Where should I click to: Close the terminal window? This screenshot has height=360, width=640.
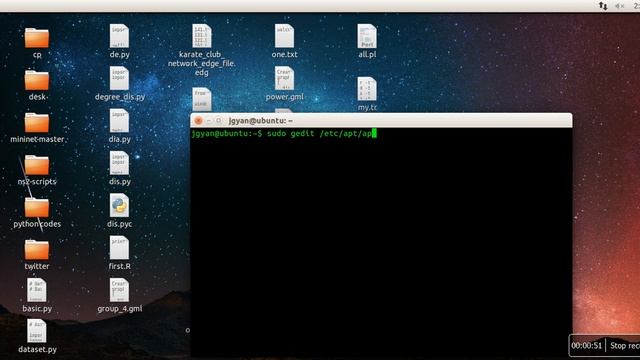tap(198, 121)
